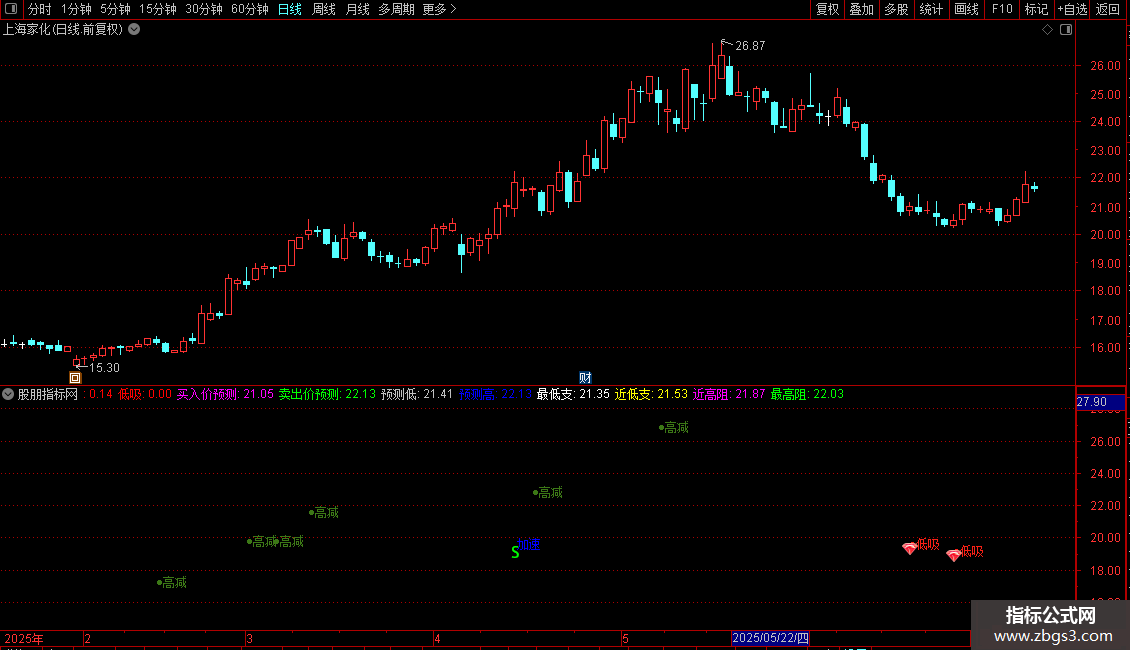The height and width of the screenshot is (650, 1130).
Task: Click the 卖出价预测: 22.13 readout
Action: [x=327, y=394]
